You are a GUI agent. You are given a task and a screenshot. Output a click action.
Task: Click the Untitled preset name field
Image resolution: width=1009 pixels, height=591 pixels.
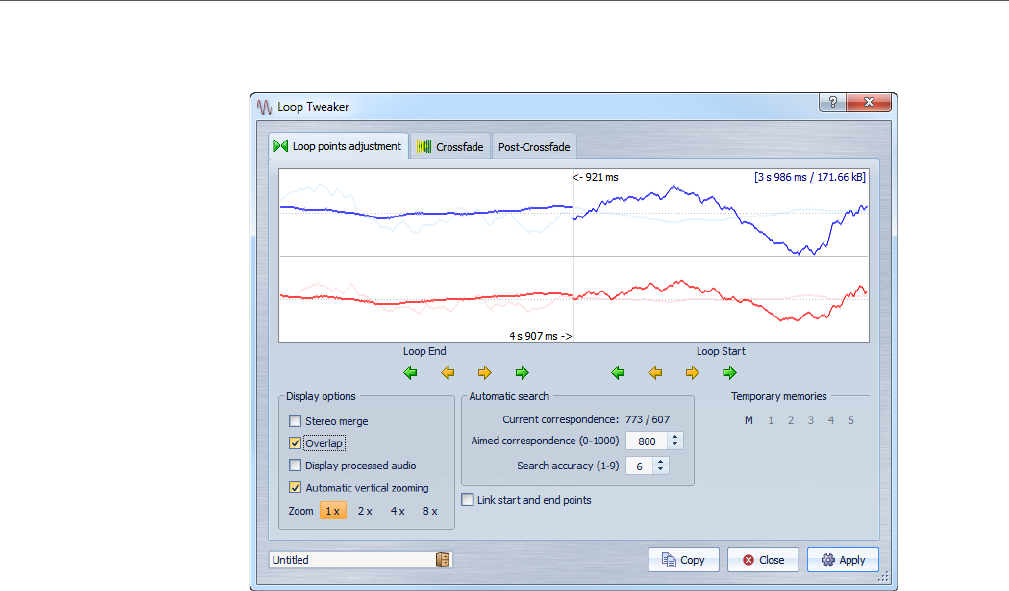(x=353, y=559)
